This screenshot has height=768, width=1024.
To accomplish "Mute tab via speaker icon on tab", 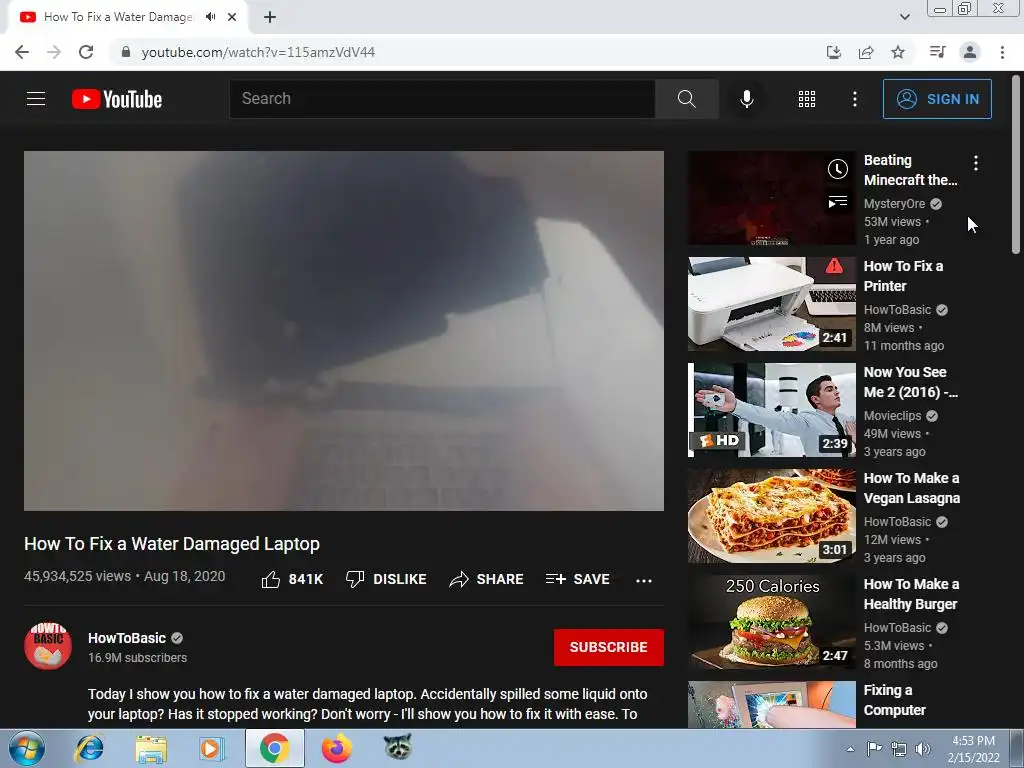I will (x=210, y=17).
